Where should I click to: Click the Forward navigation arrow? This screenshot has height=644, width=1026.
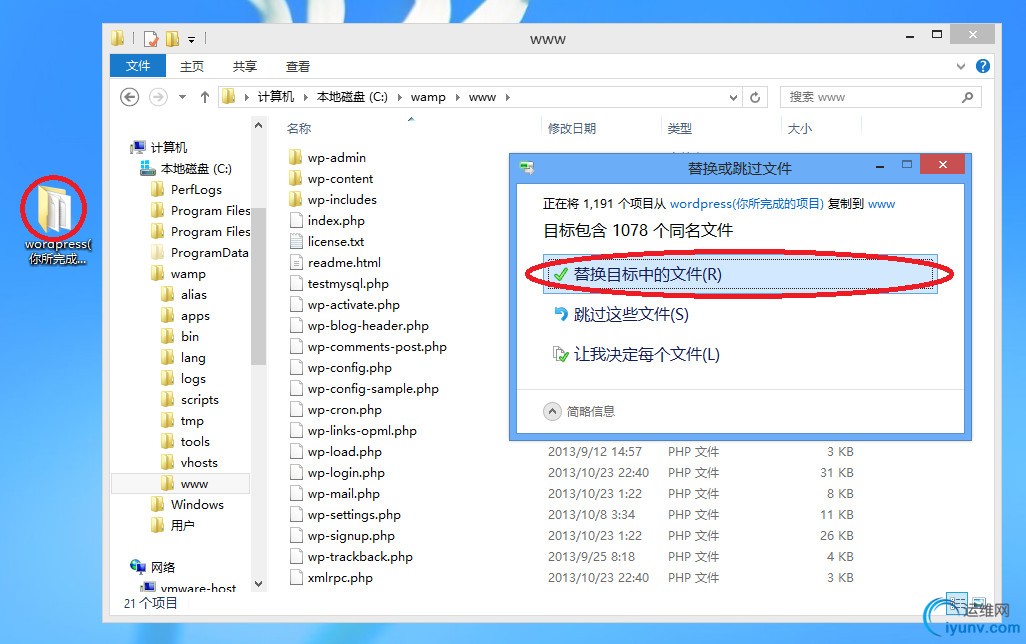pyautogui.click(x=158, y=97)
